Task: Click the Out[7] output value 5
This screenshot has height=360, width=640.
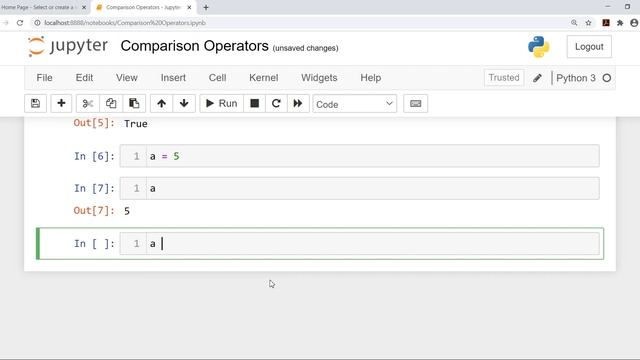Action: (127, 211)
